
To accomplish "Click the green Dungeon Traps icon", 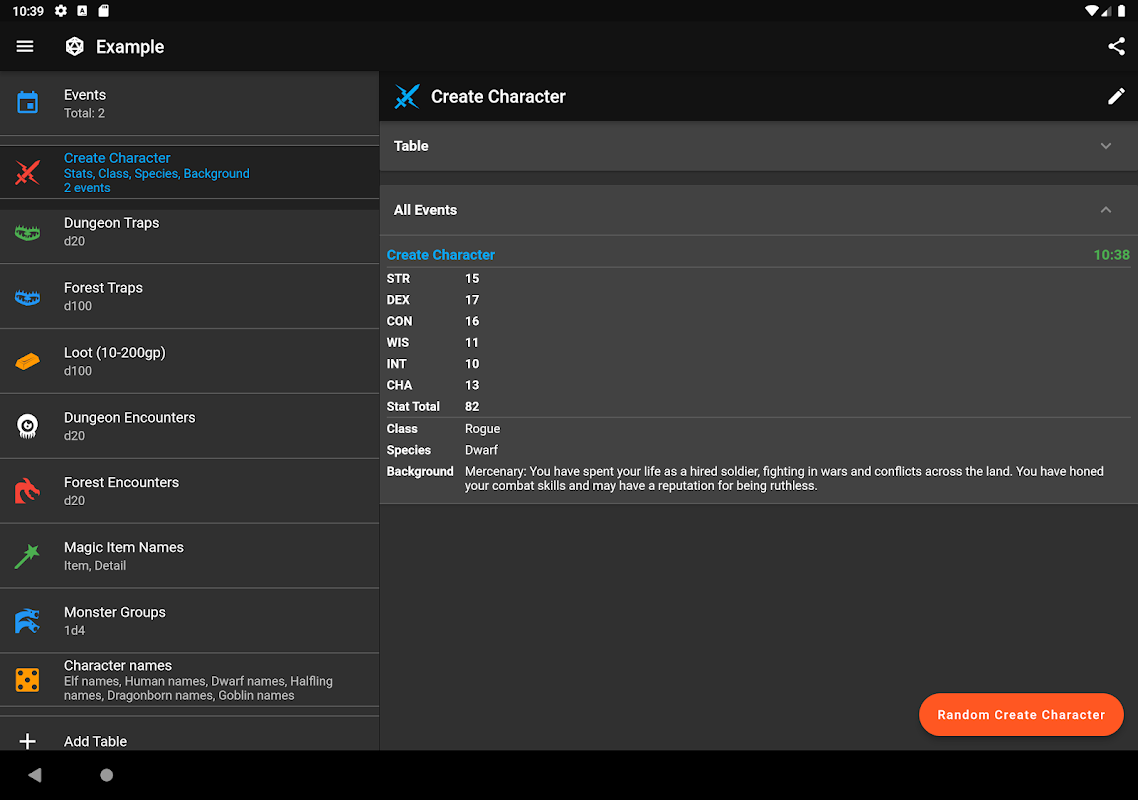I will point(28,232).
